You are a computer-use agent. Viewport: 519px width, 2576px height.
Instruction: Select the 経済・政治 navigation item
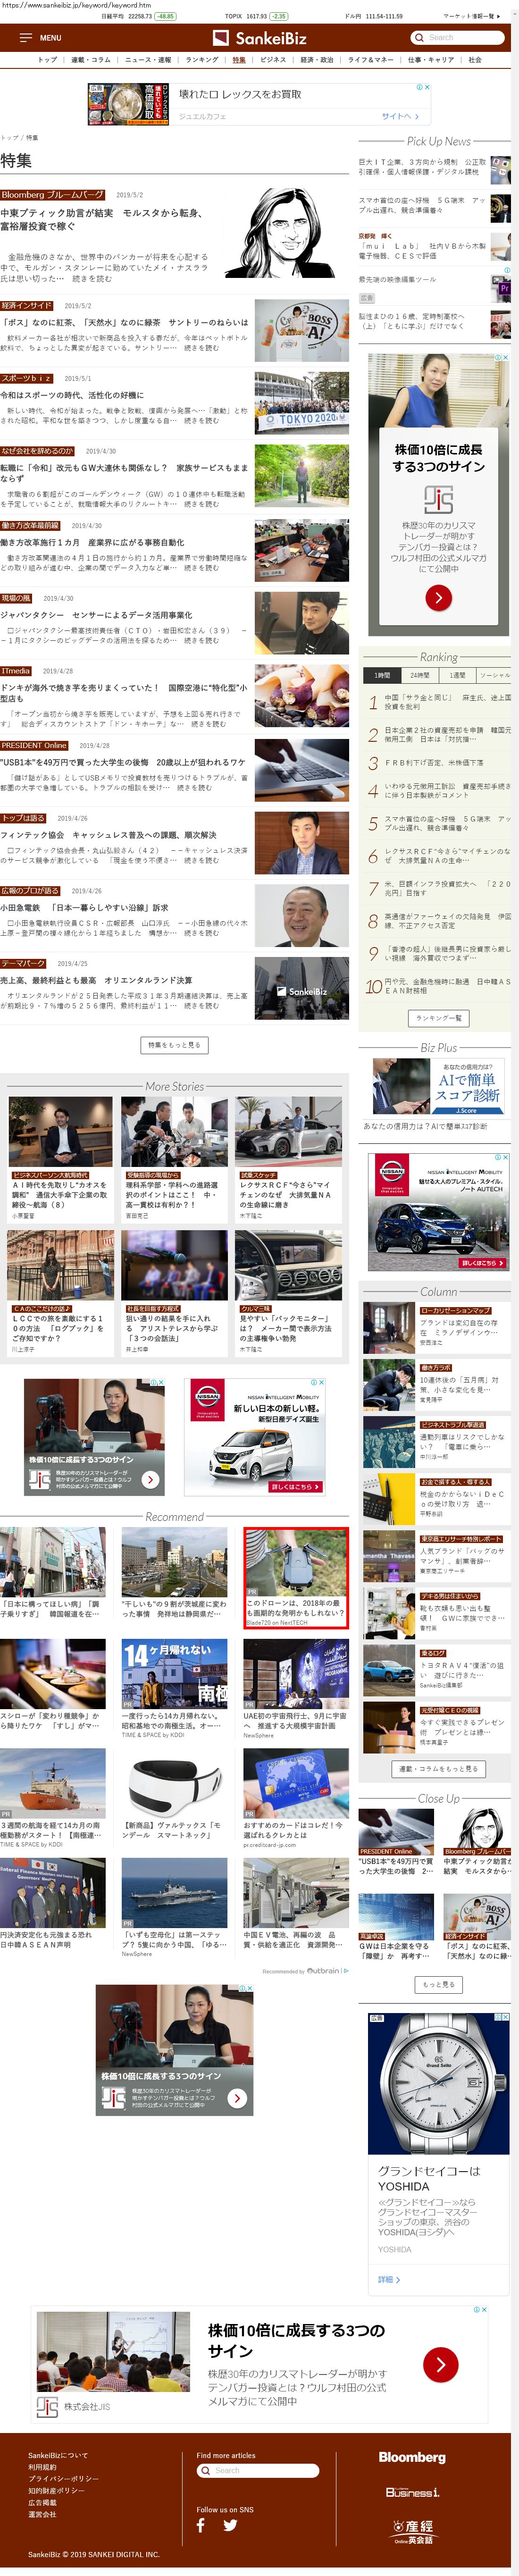318,60
